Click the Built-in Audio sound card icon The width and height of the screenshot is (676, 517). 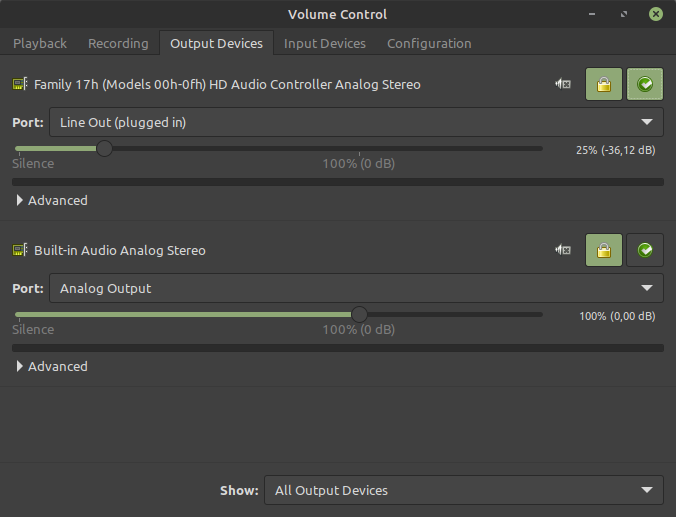[x=20, y=250]
